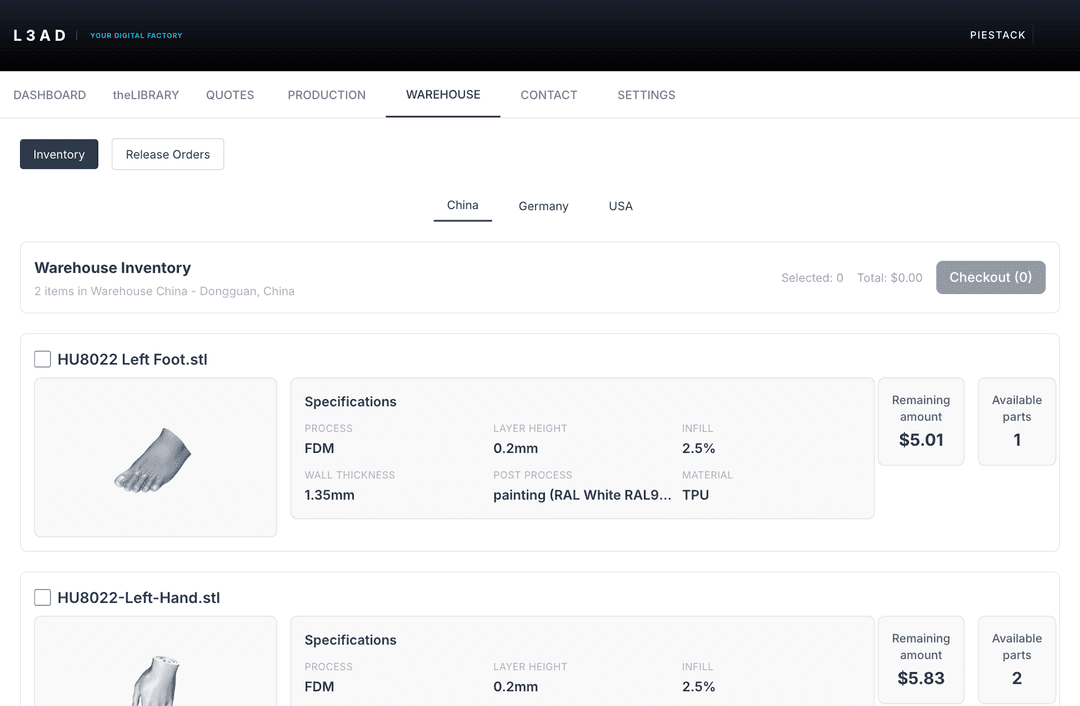The width and height of the screenshot is (1080, 706).
Task: Open SETTINGS in the navigation bar
Action: pyautogui.click(x=646, y=95)
